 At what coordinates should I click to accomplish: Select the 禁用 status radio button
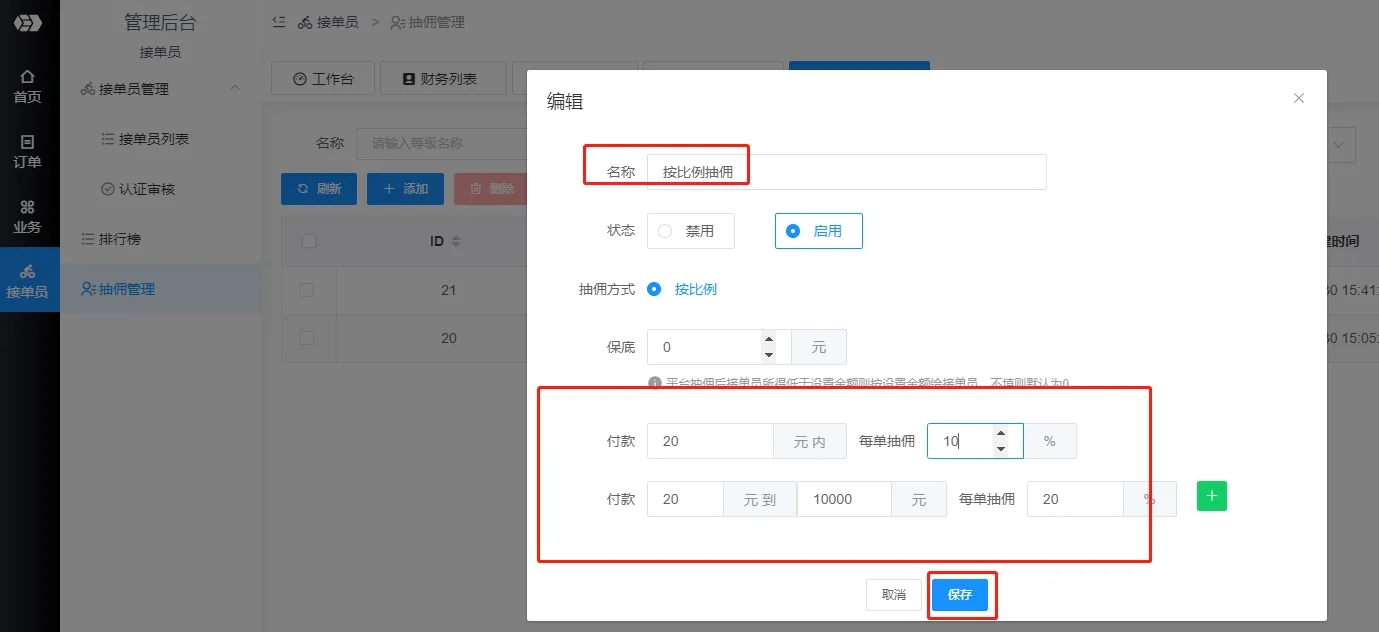[665, 231]
